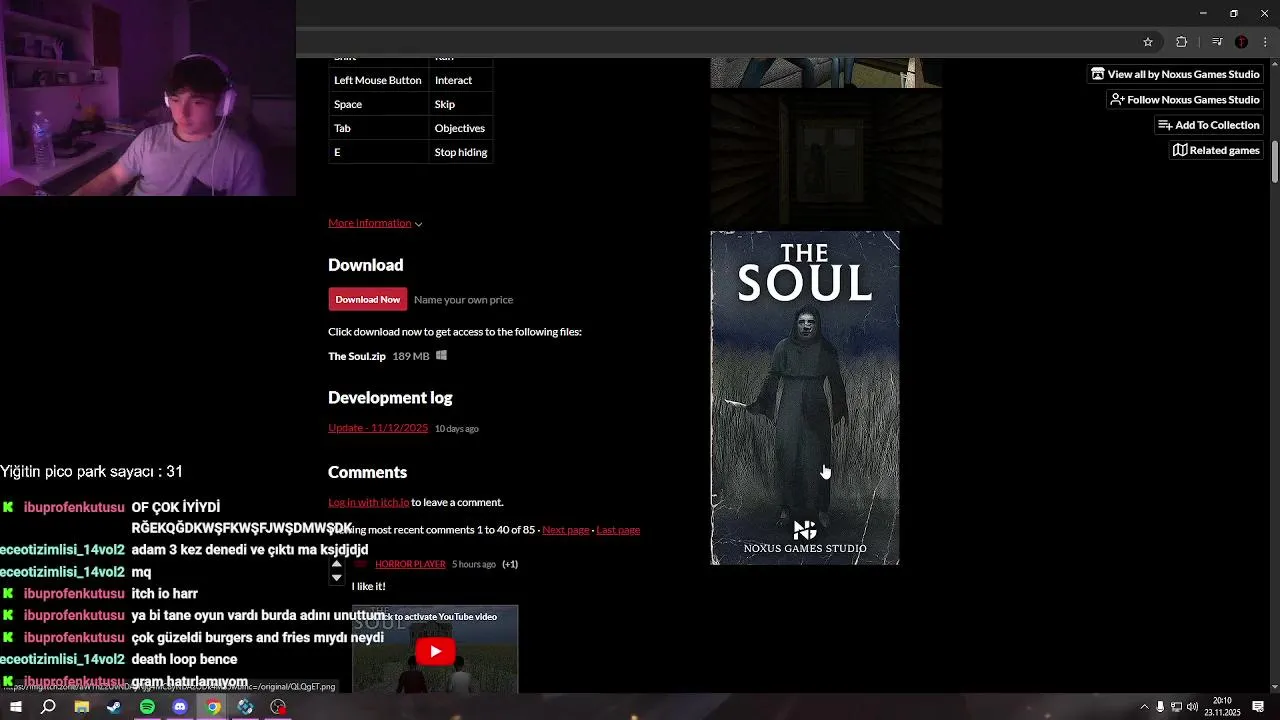This screenshot has height=720, width=1280.
Task: Open the blue diamond taskbar app
Action: (245, 707)
